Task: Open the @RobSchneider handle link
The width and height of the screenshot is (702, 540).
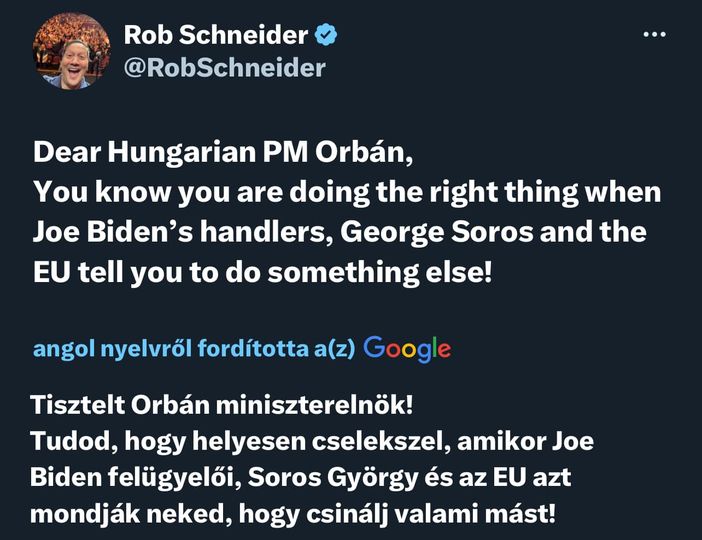Action: point(224,67)
